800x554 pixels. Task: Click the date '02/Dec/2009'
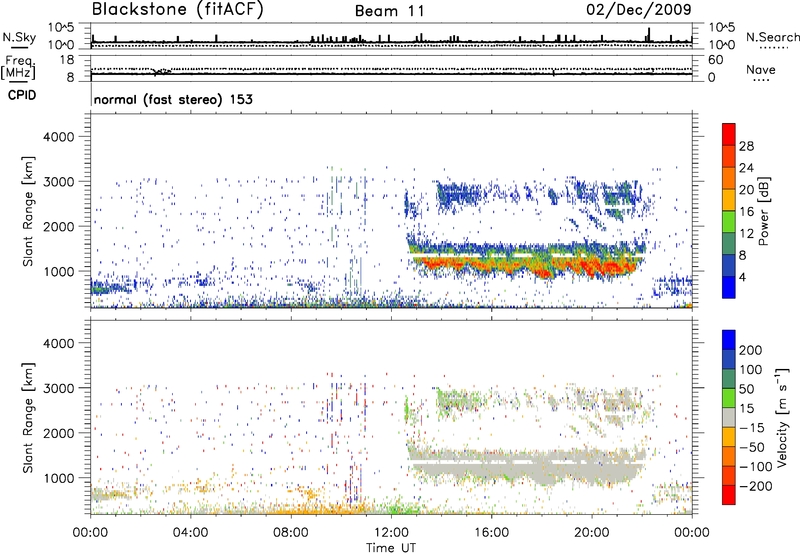(x=639, y=10)
